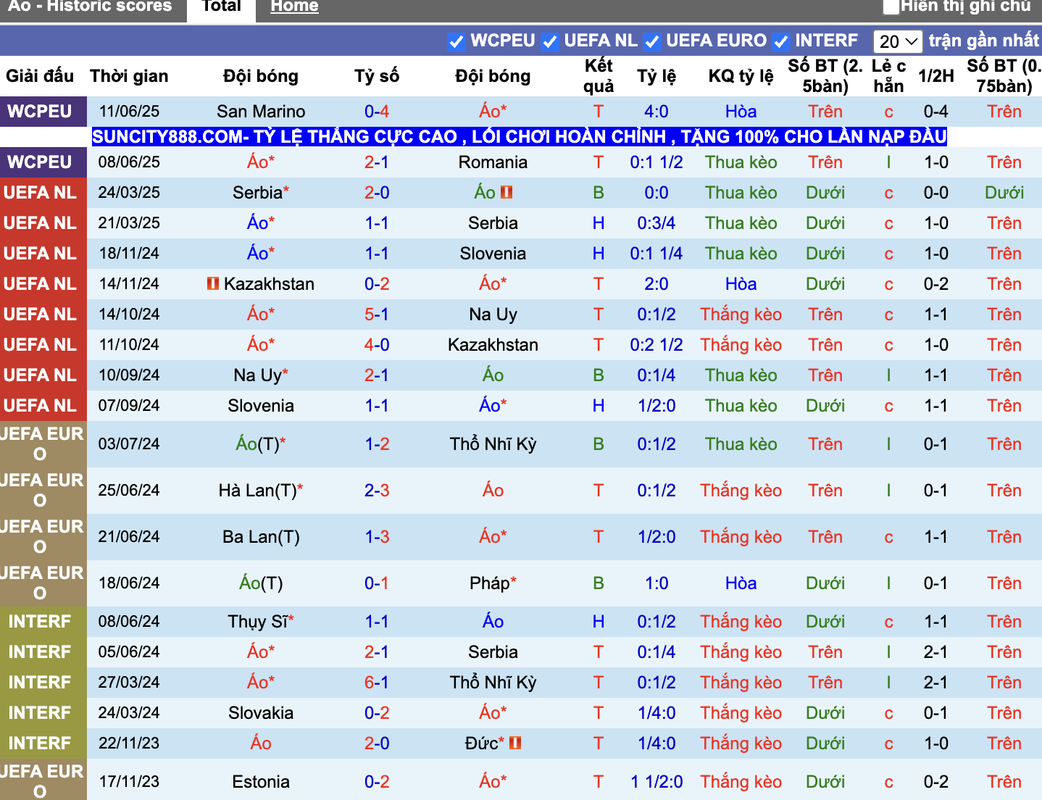
Task: Click the San Marino team name
Action: tap(261, 111)
